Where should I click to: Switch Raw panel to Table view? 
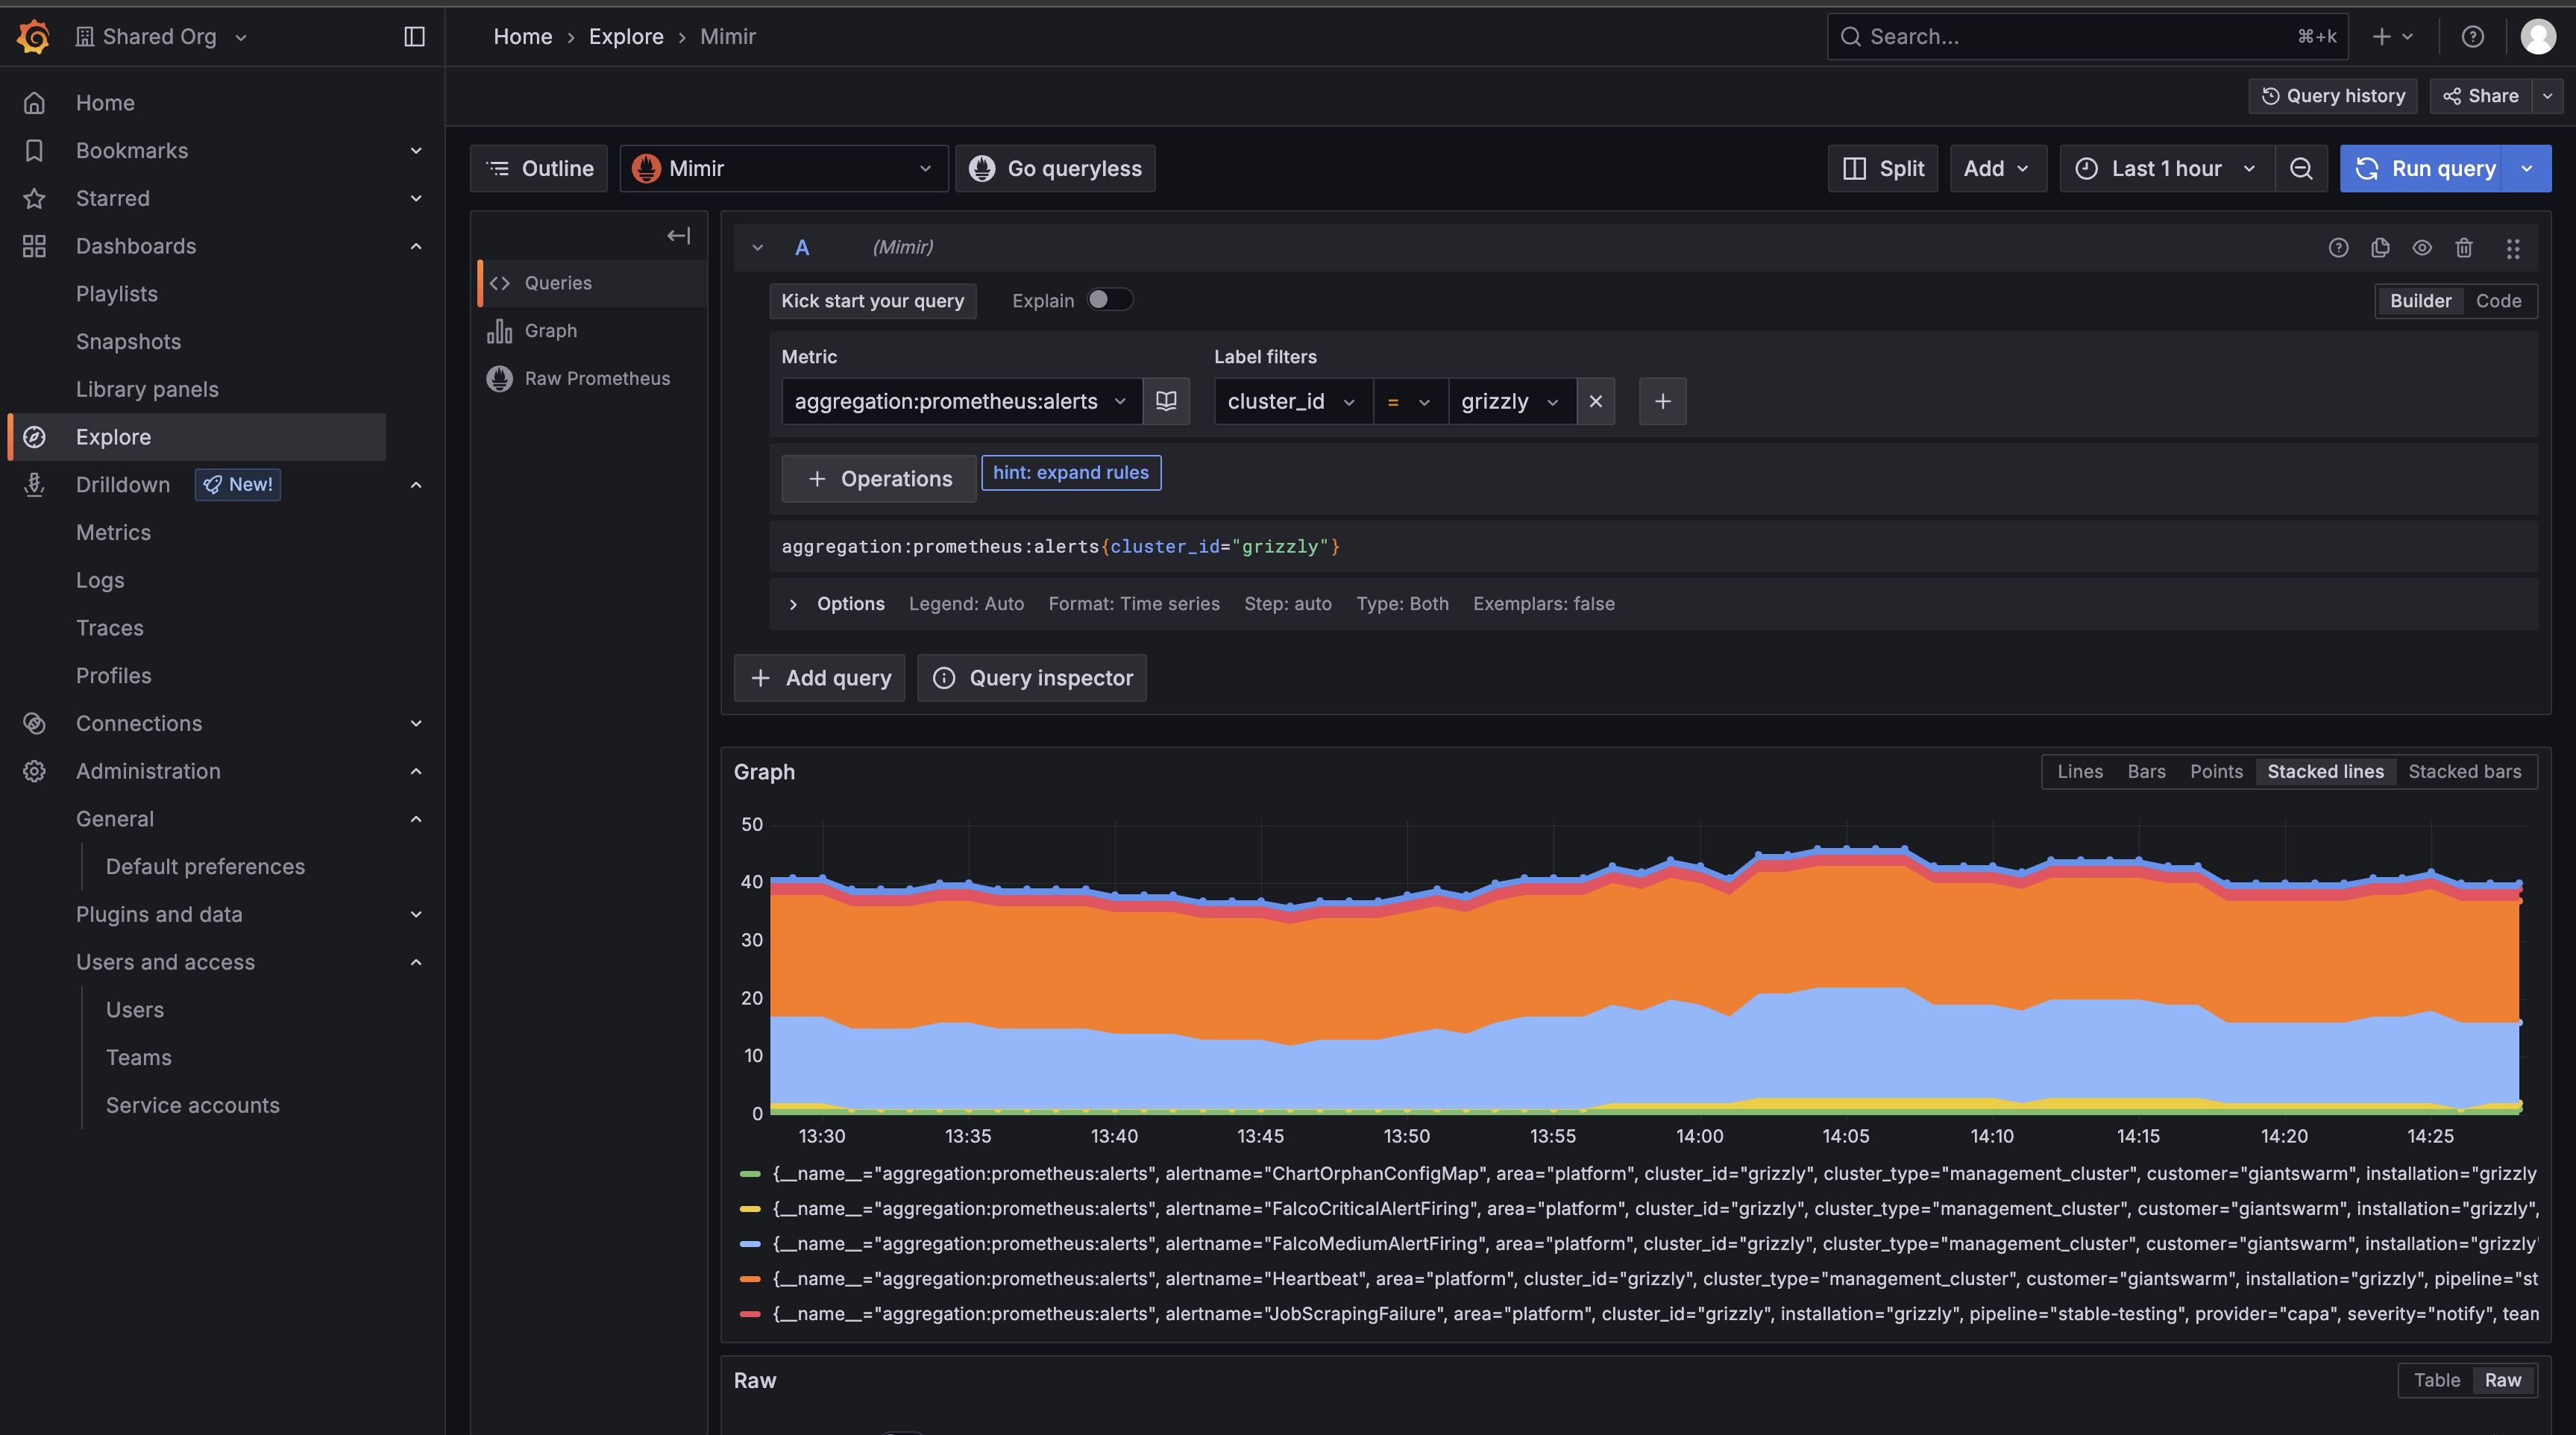pyautogui.click(x=2437, y=1380)
